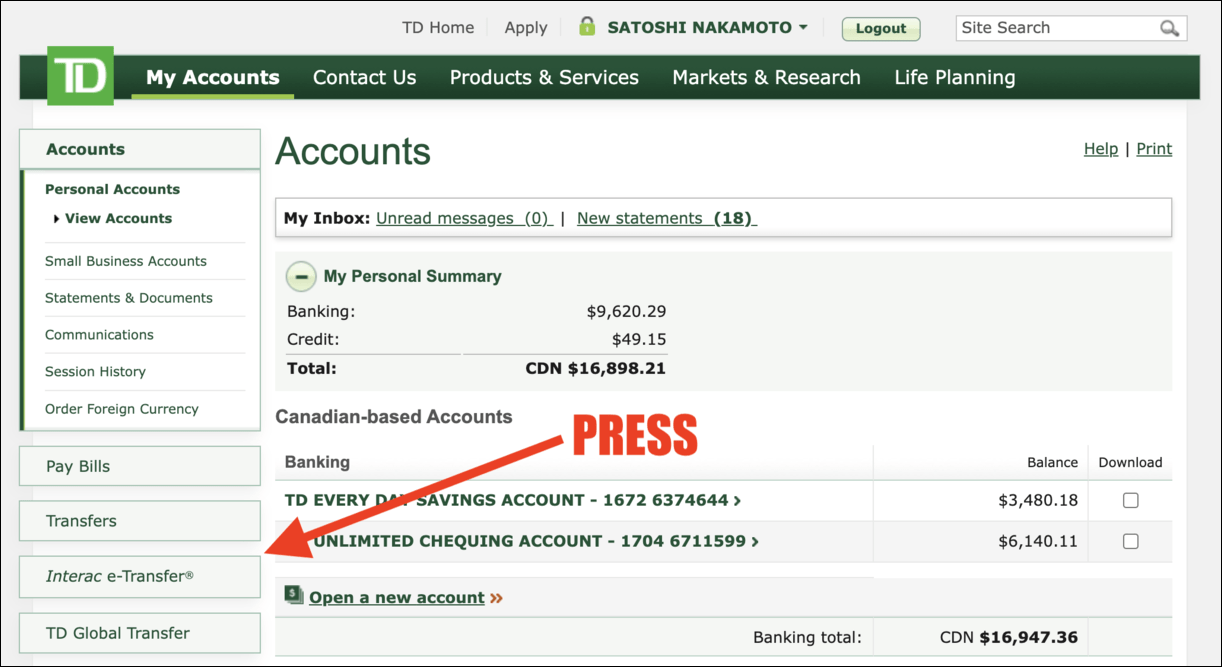Open TD EVERY DAY SAVINGS ACCOUNT via its chevron
Viewport: 1222px width, 667px height.
(x=735, y=500)
